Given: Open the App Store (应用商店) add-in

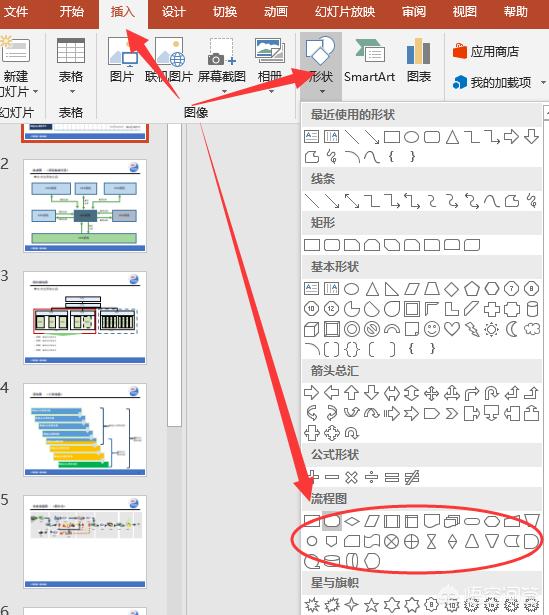Looking at the screenshot, I should pos(486,51).
